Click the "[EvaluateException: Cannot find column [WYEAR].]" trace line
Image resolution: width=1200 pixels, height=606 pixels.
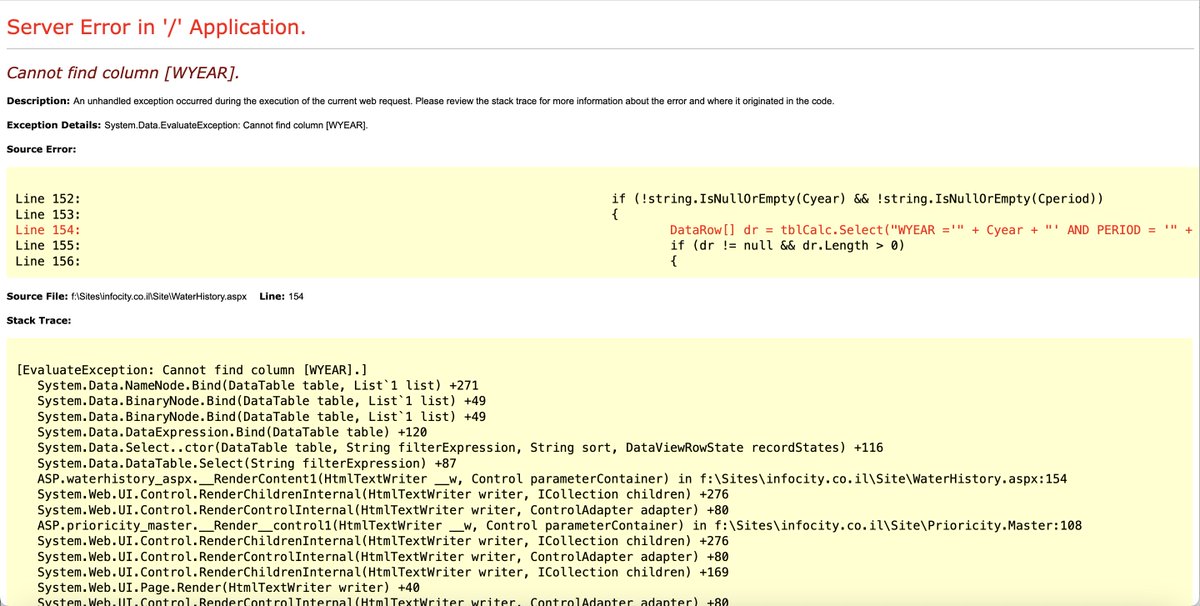click(193, 369)
